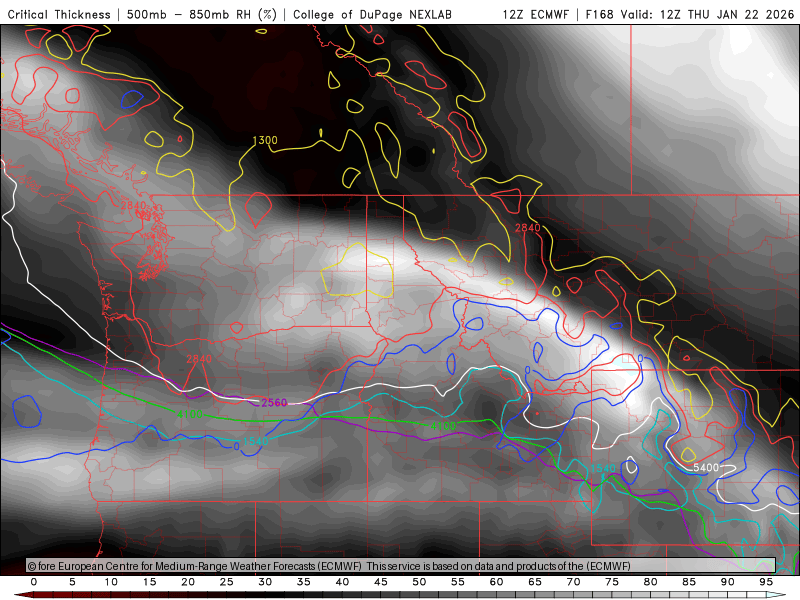Click "35" on the RH color scale

(x=304, y=582)
